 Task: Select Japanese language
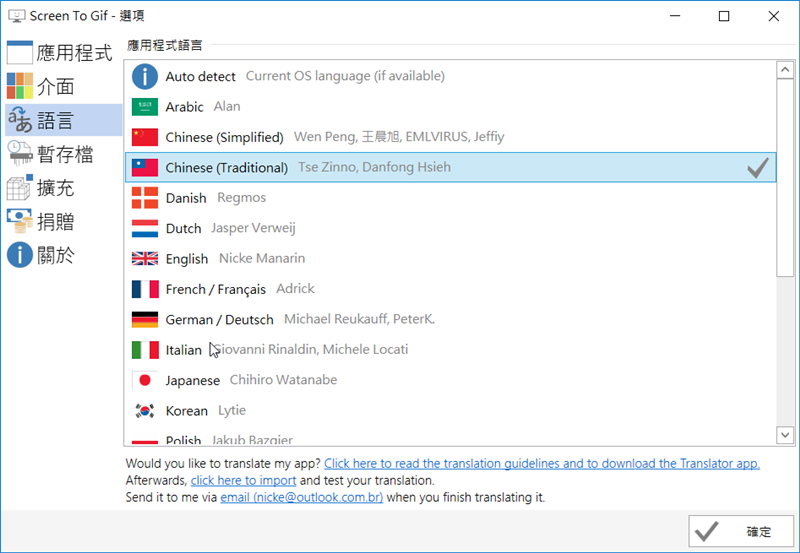coord(451,380)
